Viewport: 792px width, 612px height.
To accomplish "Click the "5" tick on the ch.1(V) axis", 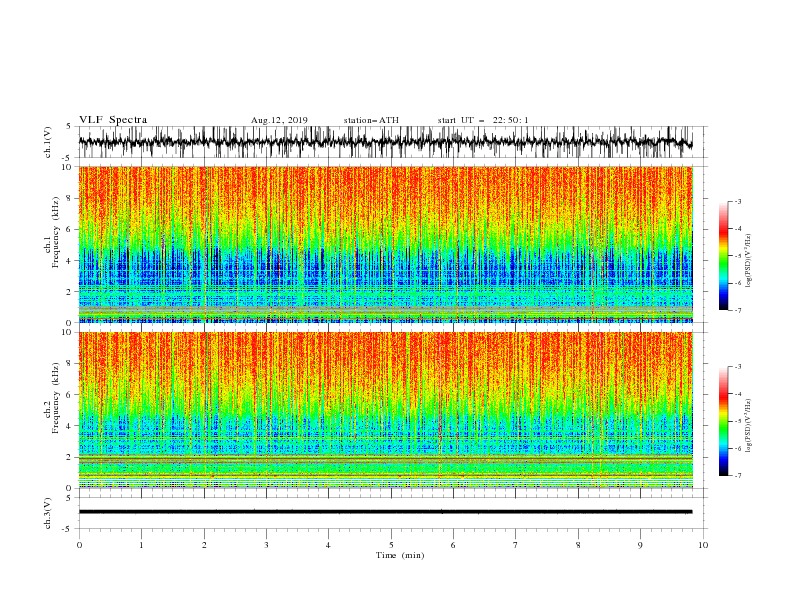I will [x=69, y=126].
